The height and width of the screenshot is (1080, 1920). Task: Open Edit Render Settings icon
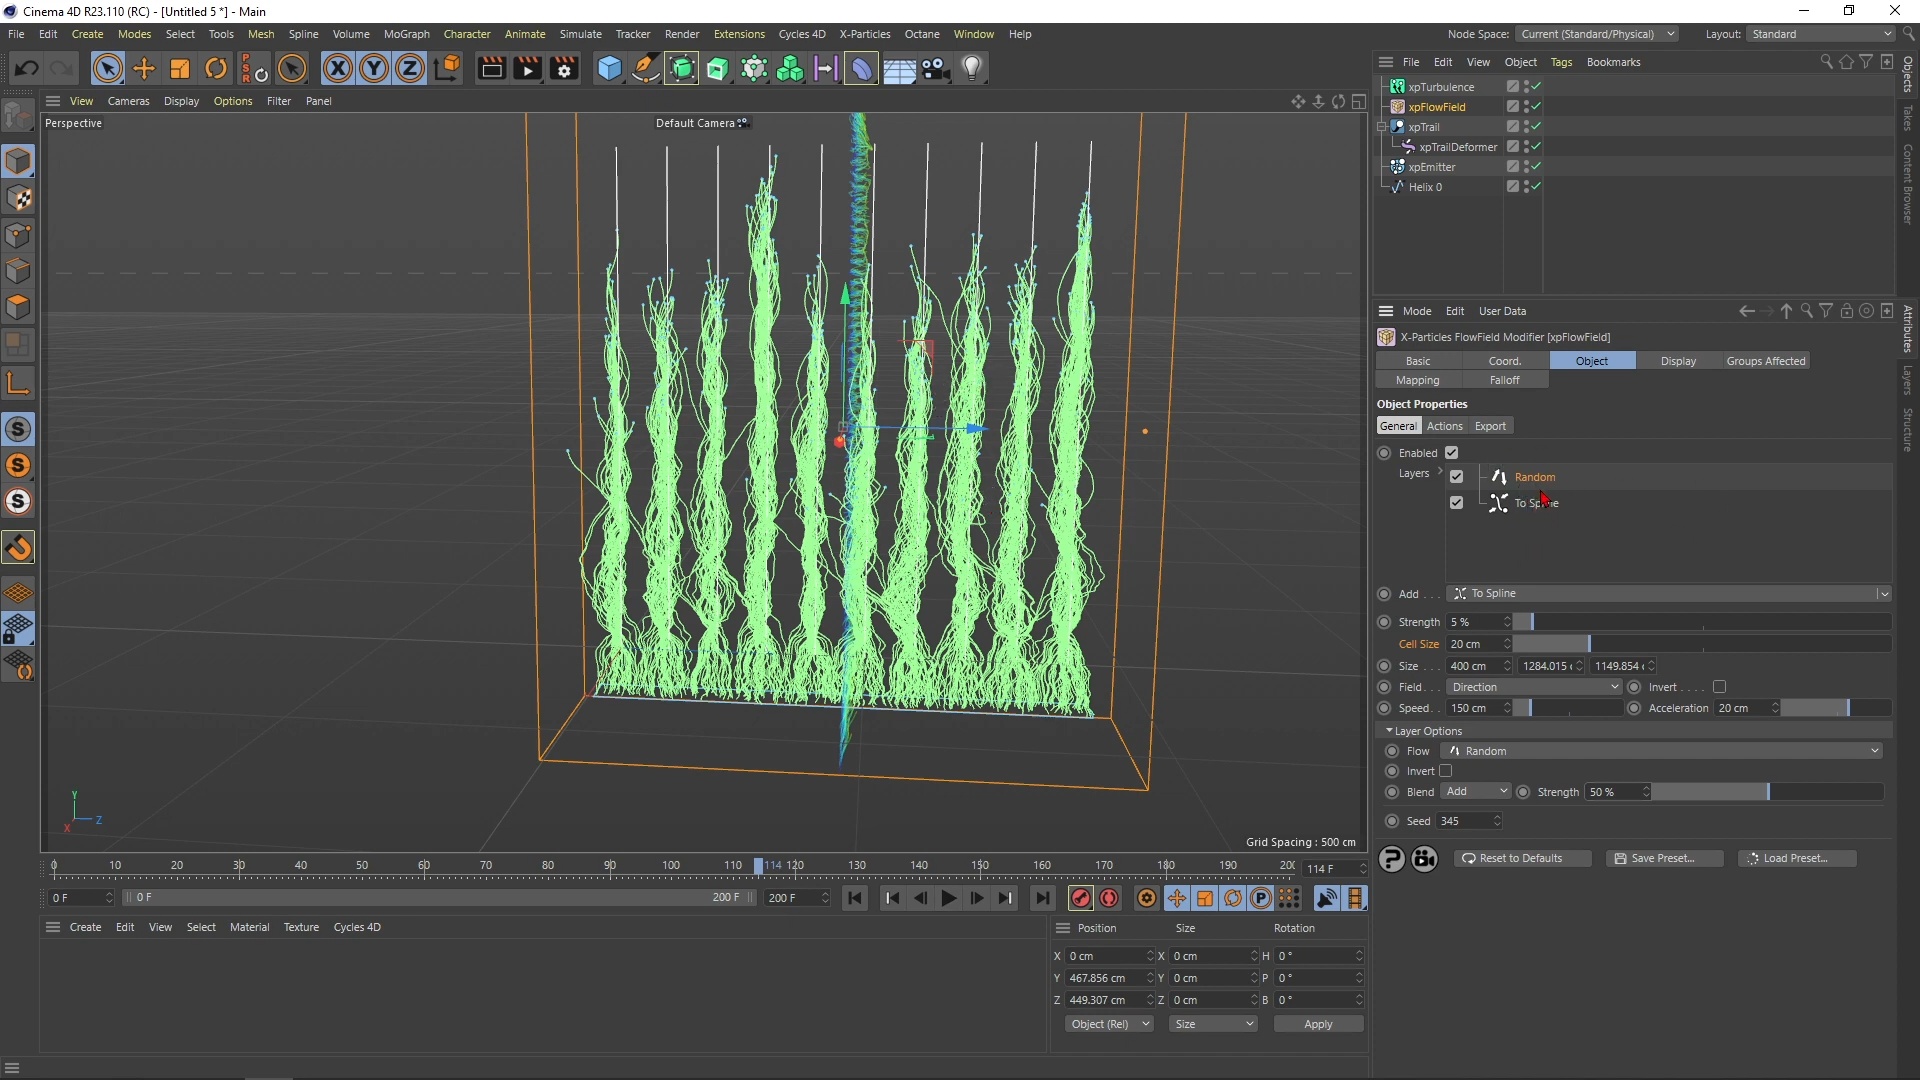coord(564,69)
